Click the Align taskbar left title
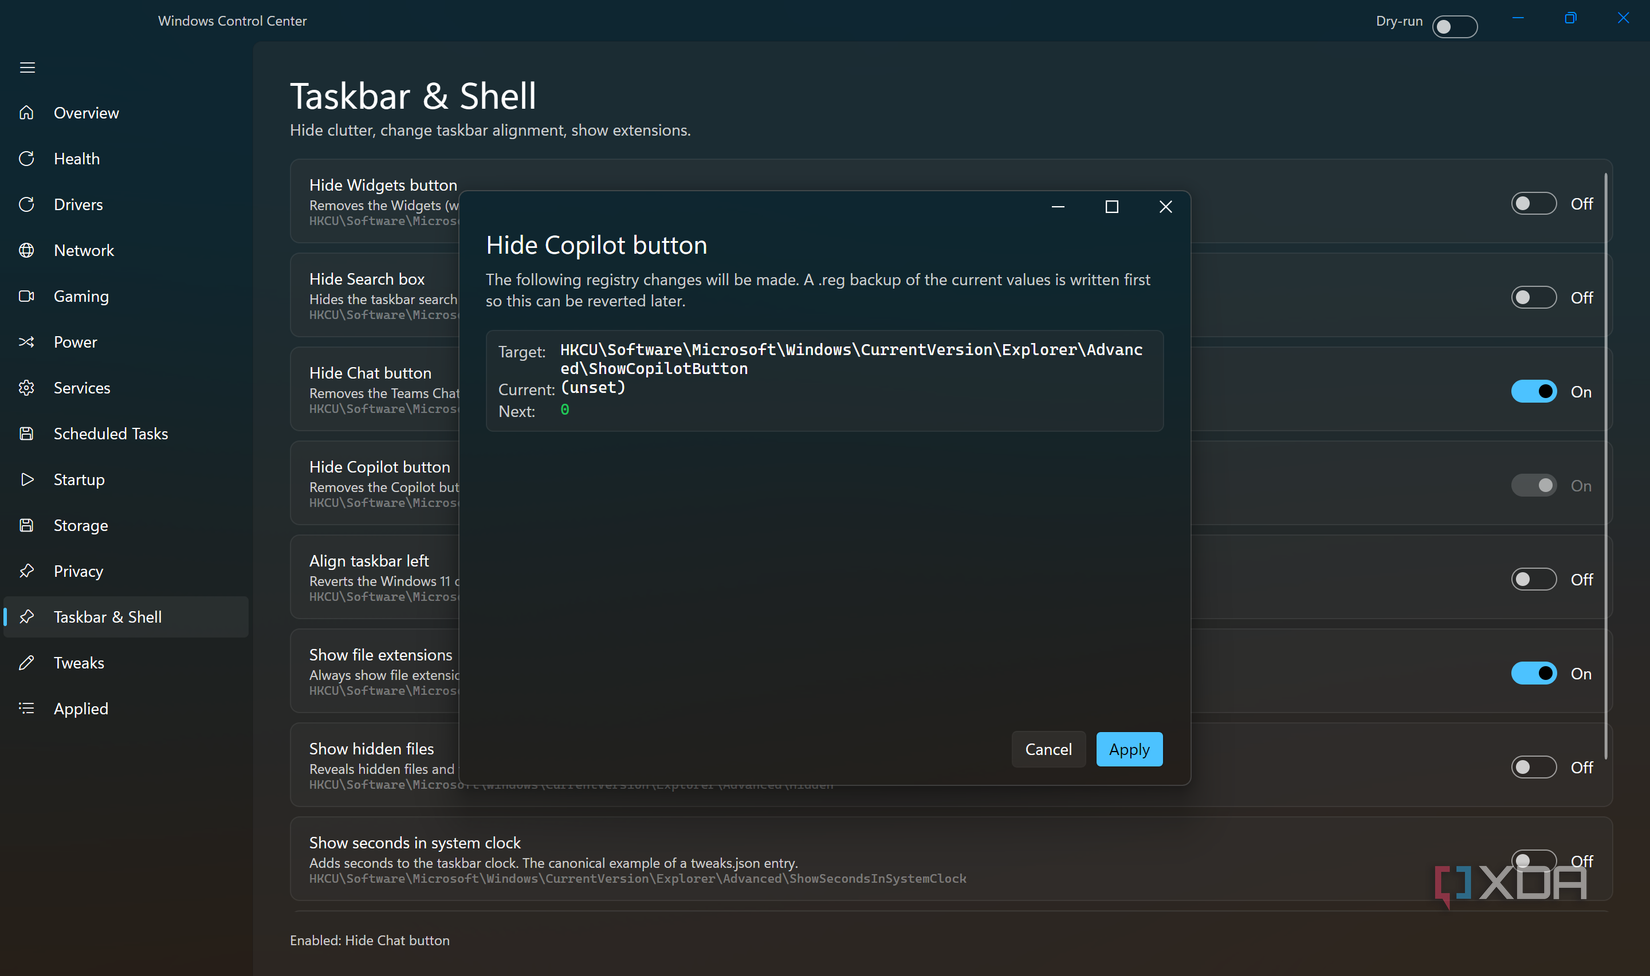The width and height of the screenshot is (1650, 976). pos(369,561)
